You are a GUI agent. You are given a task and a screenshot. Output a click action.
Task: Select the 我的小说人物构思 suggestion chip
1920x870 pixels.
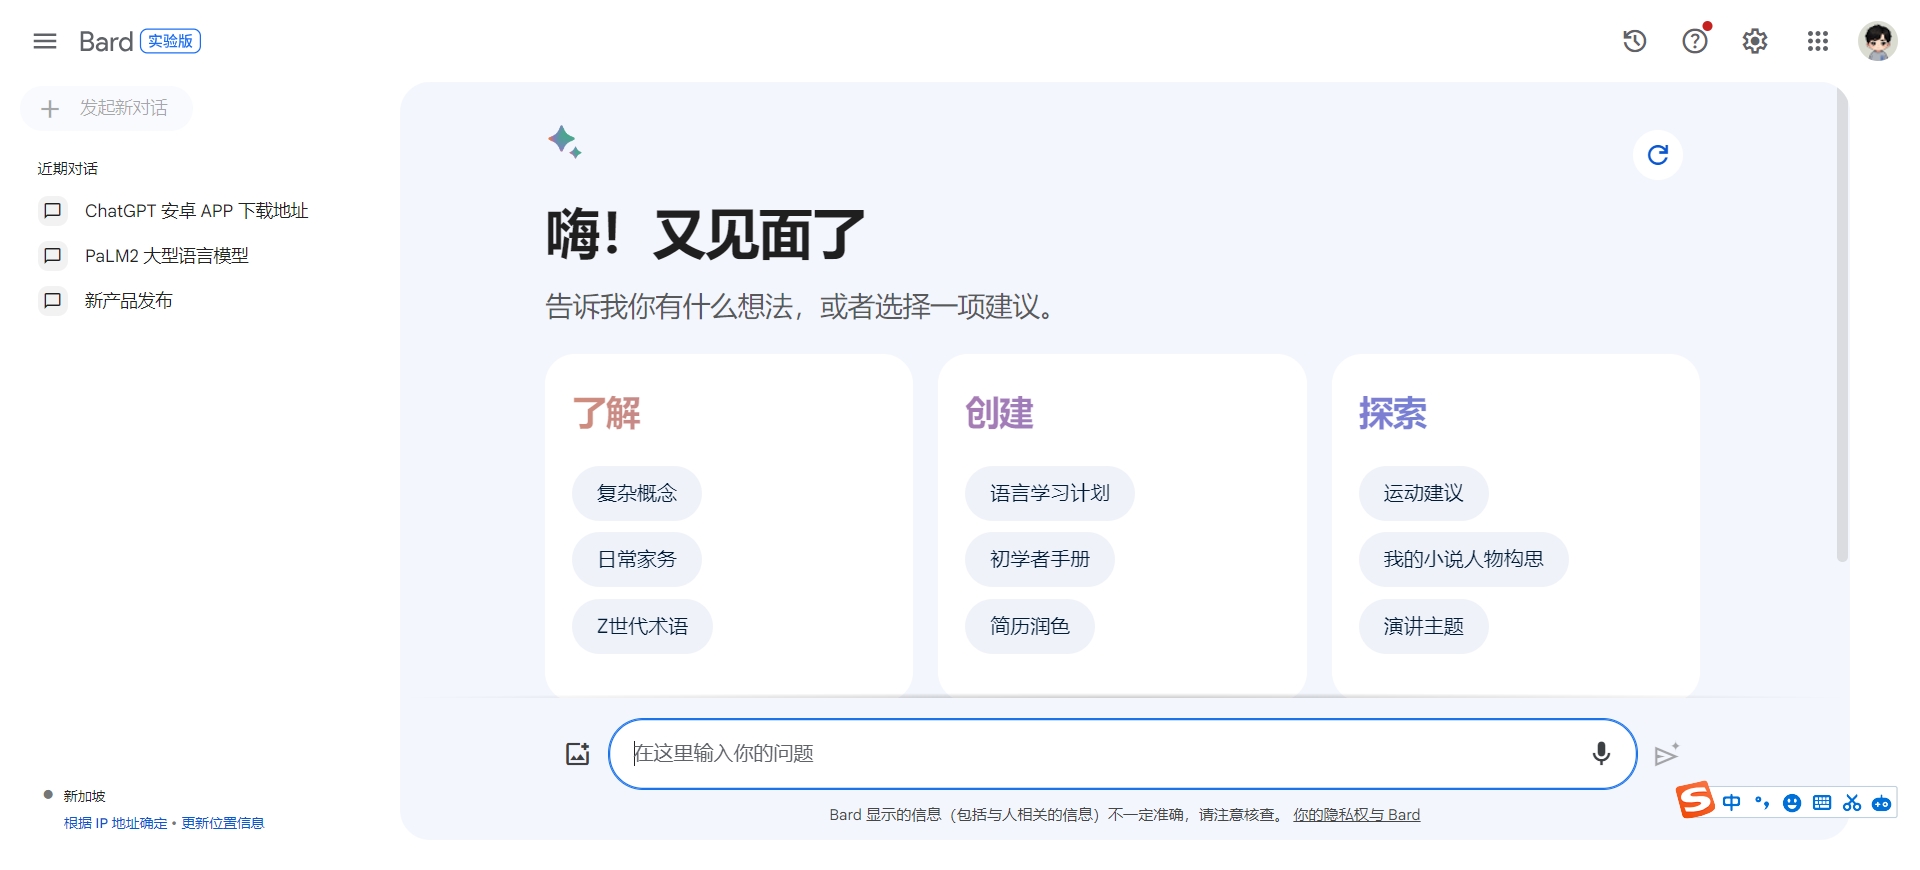(1464, 559)
